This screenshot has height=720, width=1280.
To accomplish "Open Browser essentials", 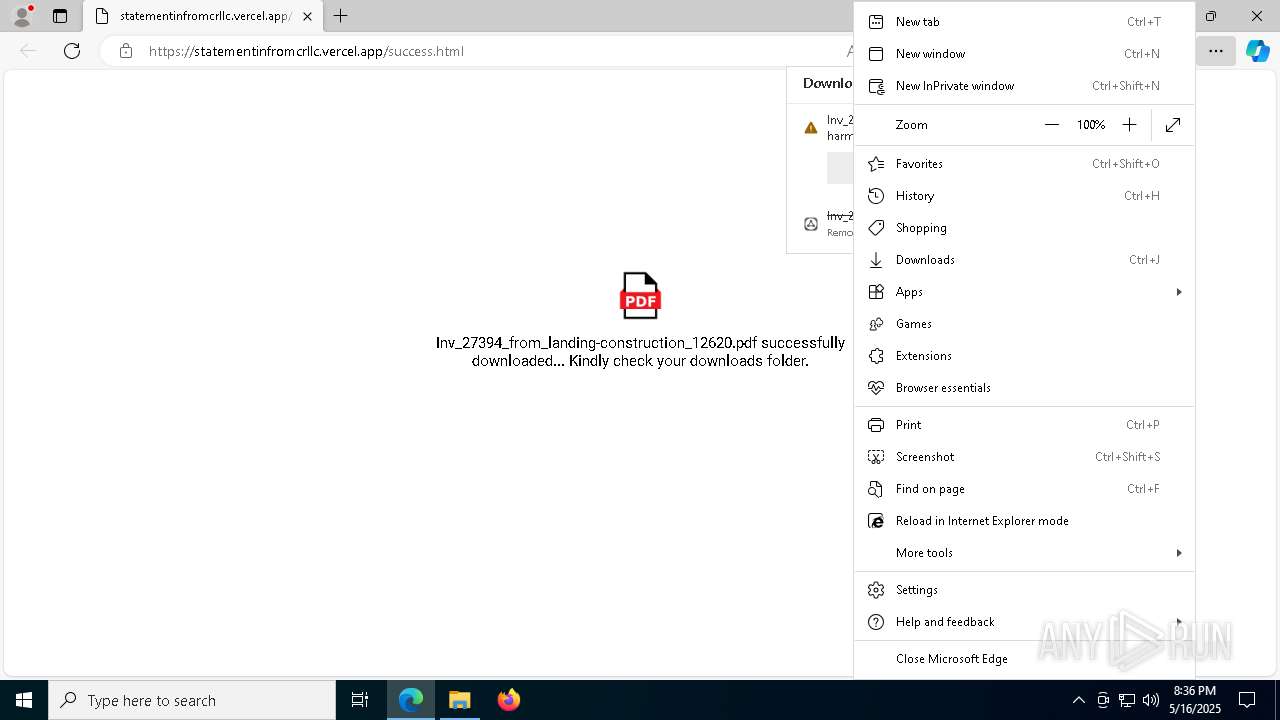I will [x=1024, y=388].
